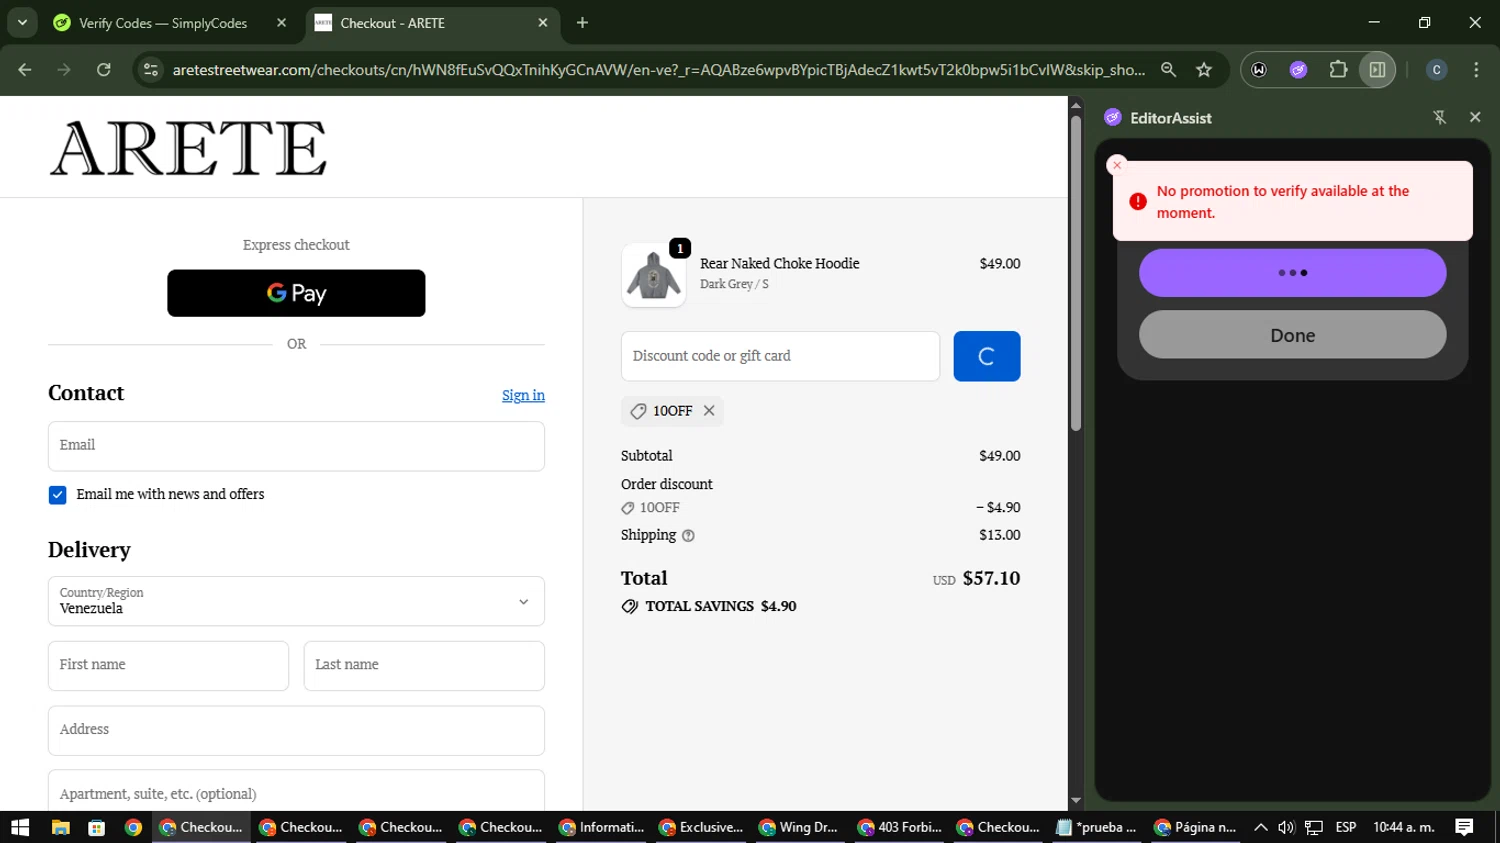
Task: Open the Chrome profile avatar
Action: pos(1437,70)
